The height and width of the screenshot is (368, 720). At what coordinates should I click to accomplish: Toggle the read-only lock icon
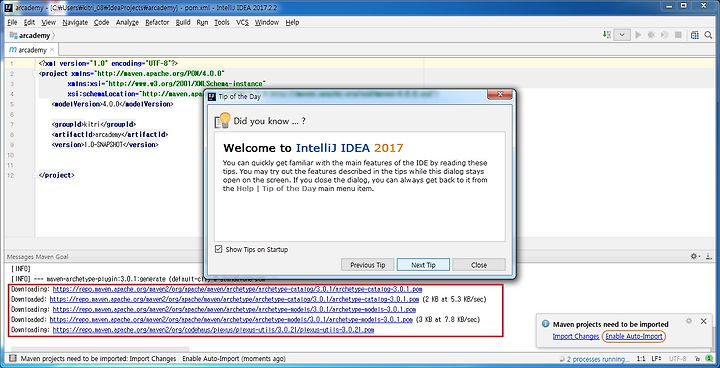click(697, 359)
